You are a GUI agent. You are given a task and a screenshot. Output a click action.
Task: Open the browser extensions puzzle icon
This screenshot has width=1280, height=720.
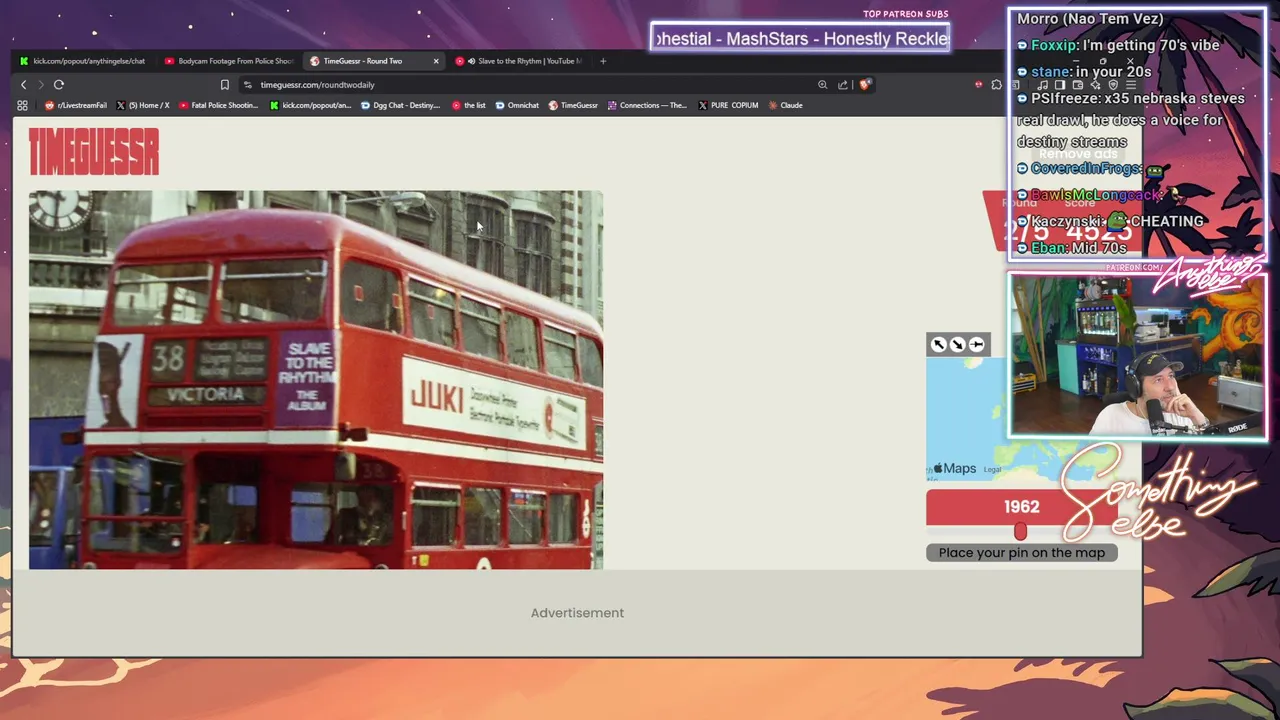pos(996,85)
